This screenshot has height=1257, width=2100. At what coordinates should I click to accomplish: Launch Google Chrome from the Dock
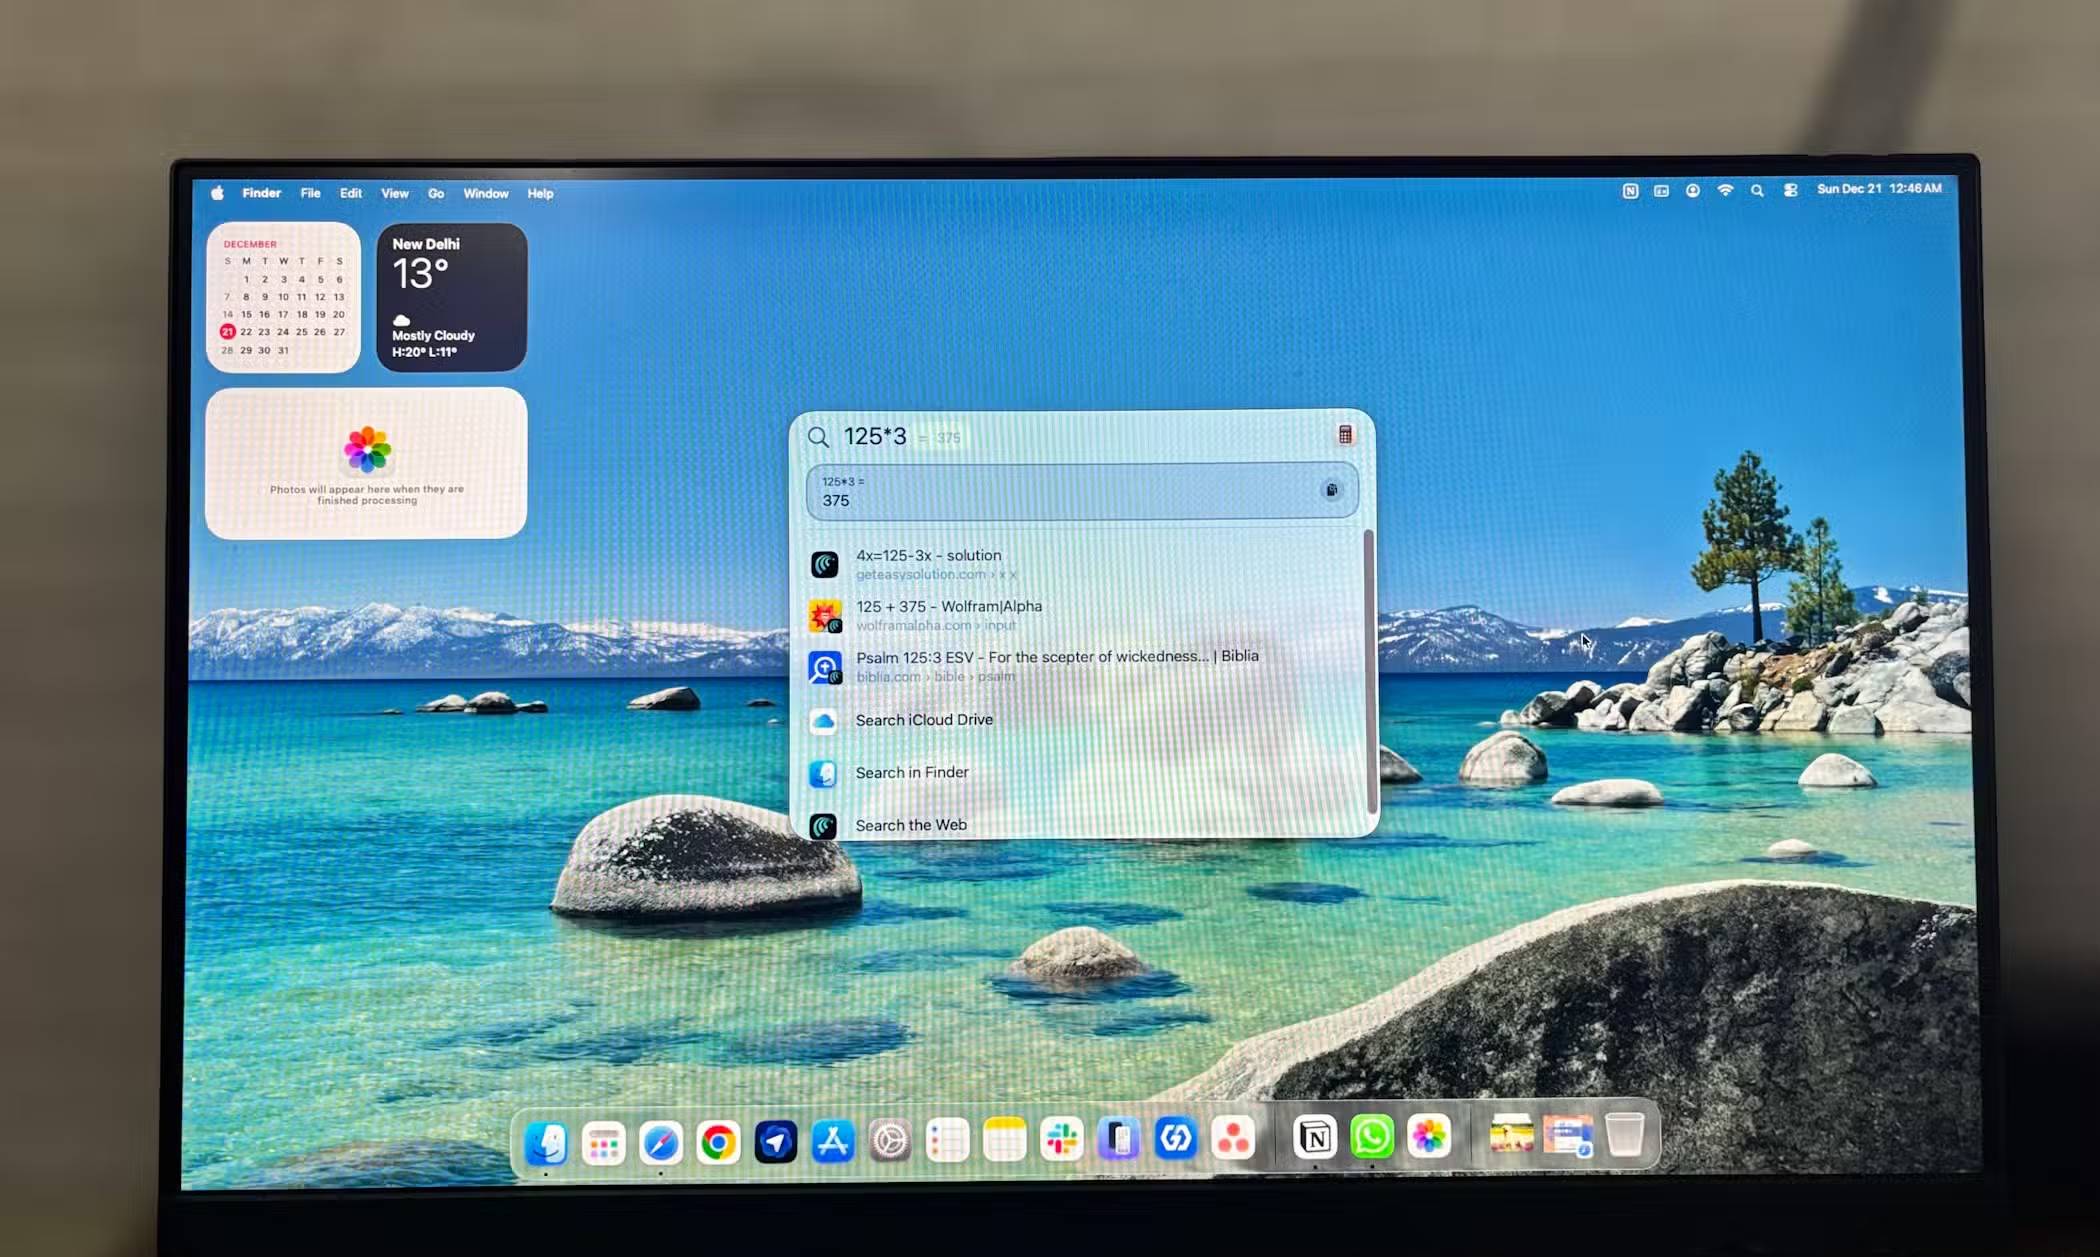coord(718,1141)
